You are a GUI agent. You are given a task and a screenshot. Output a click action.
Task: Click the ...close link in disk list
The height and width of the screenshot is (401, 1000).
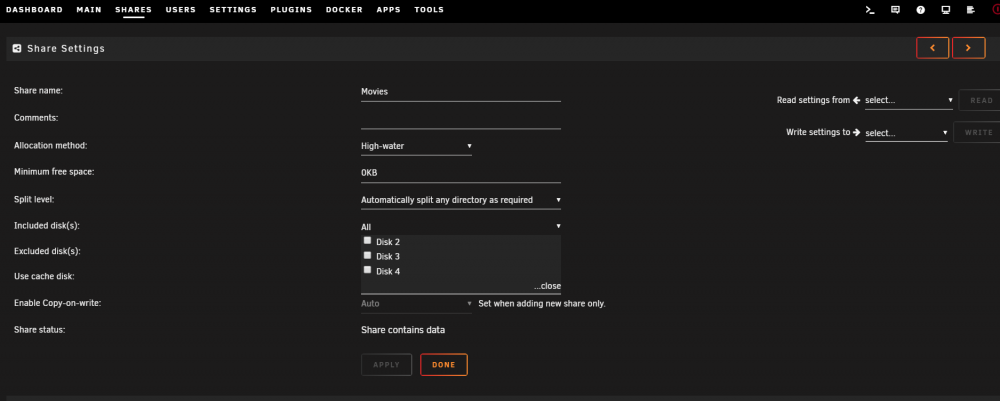tap(547, 286)
